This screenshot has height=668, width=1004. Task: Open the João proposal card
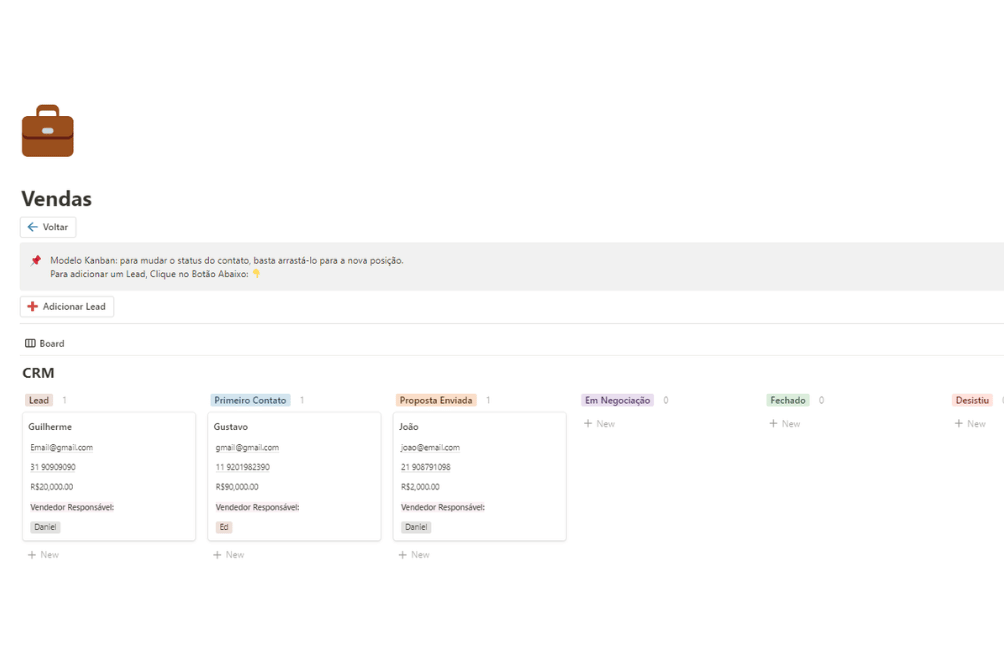(409, 427)
